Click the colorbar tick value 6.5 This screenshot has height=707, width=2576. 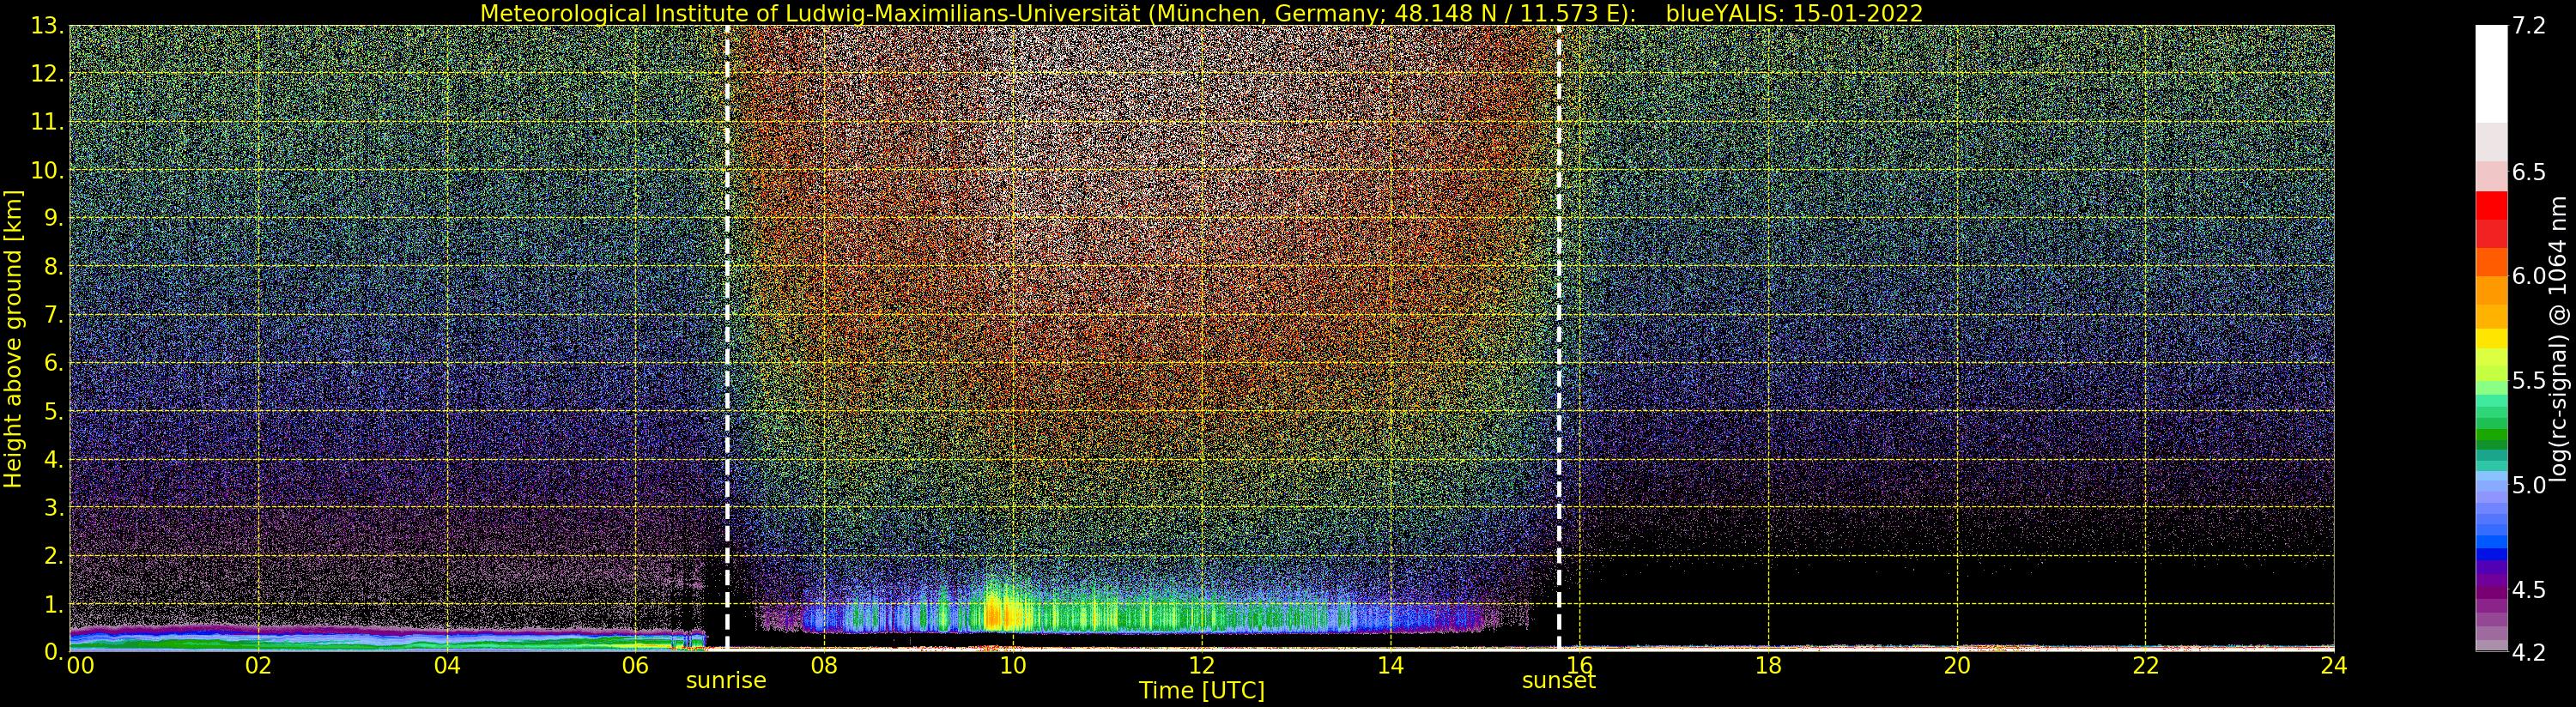click(2528, 172)
